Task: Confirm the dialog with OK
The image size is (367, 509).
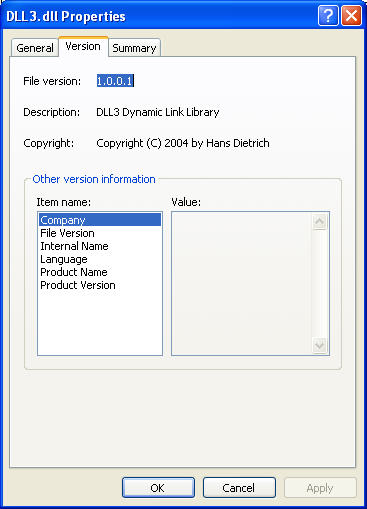Action: (x=158, y=488)
